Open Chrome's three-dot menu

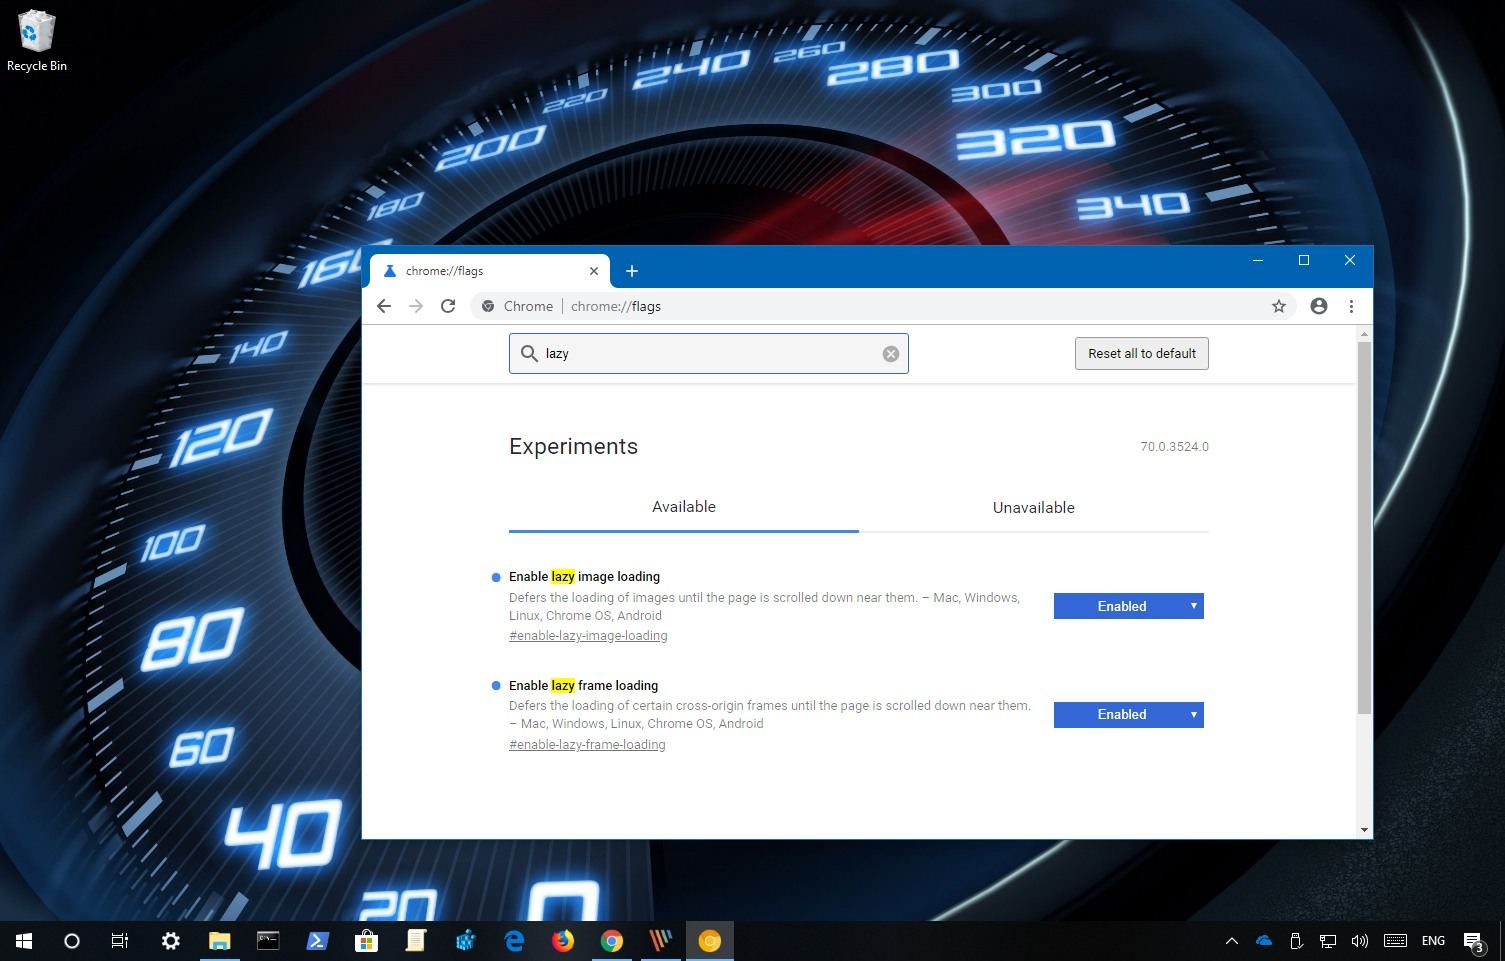tap(1351, 306)
